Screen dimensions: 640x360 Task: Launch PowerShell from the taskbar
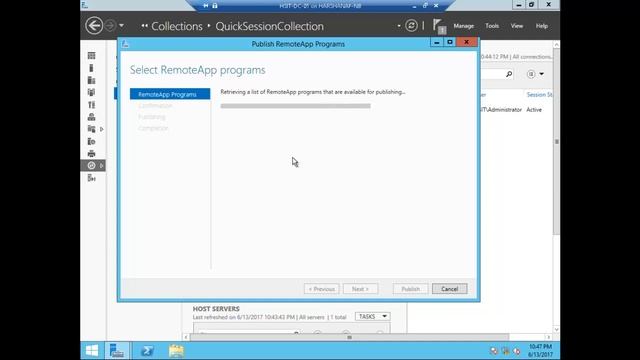pos(147,351)
